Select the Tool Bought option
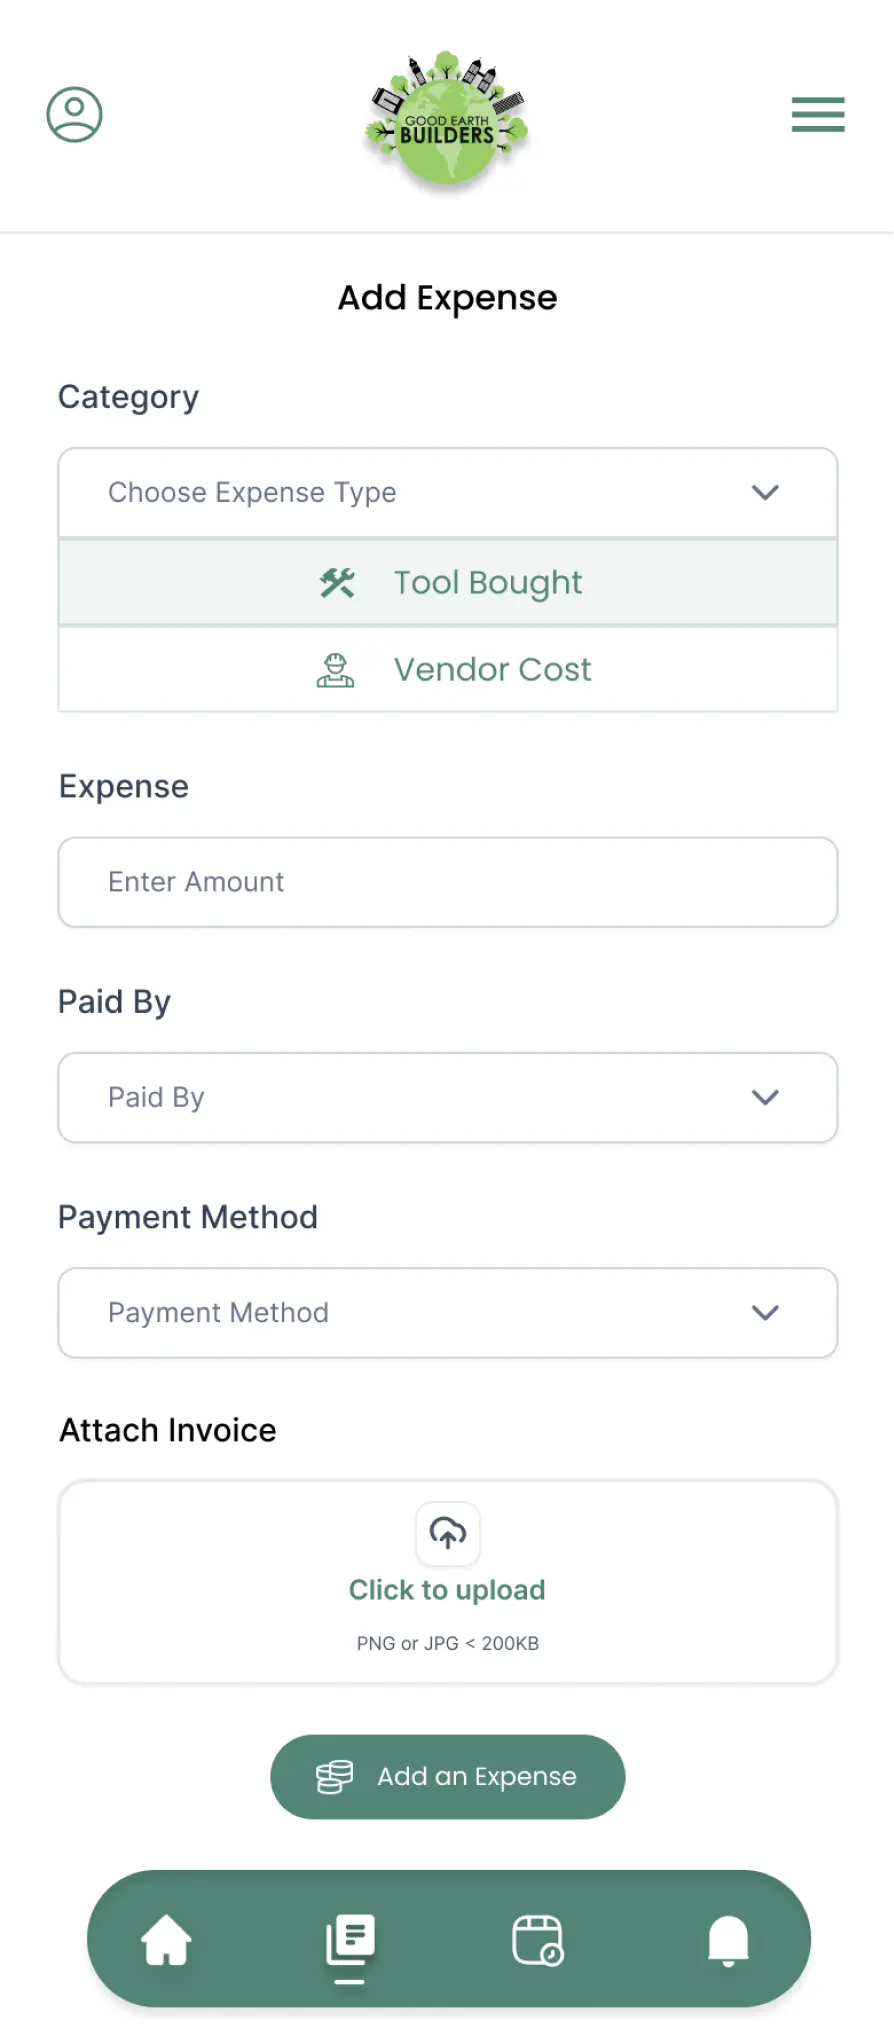 487,583
